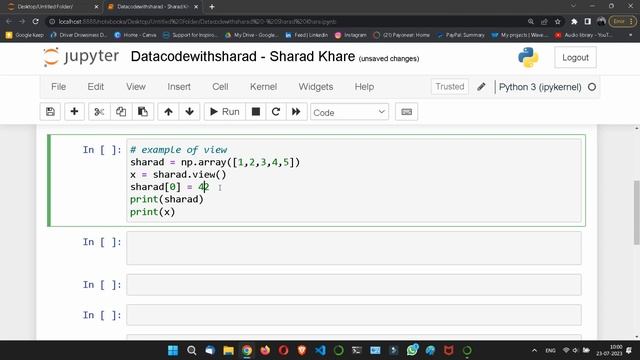The width and height of the screenshot is (640, 360).
Task: Click the Trusted notebook button
Action: tap(449, 87)
